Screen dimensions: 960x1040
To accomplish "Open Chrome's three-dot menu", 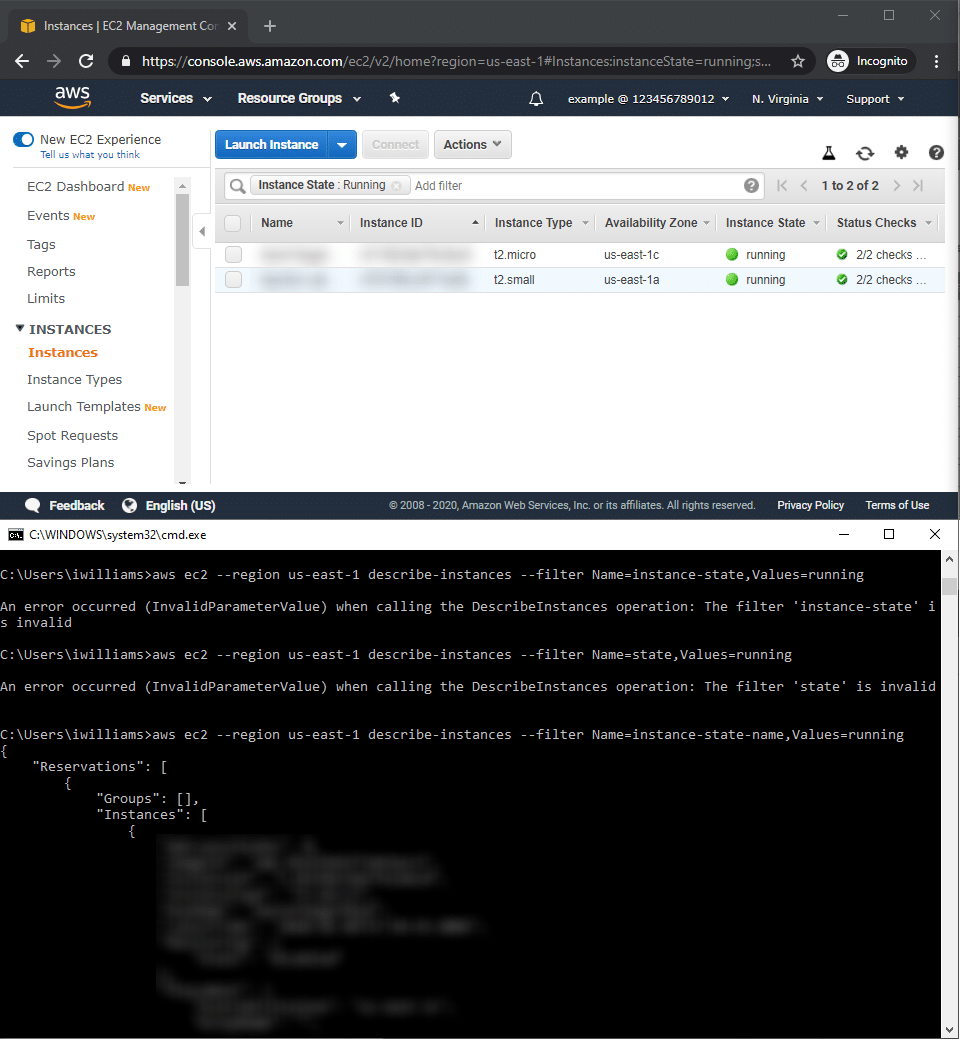I will click(936, 61).
